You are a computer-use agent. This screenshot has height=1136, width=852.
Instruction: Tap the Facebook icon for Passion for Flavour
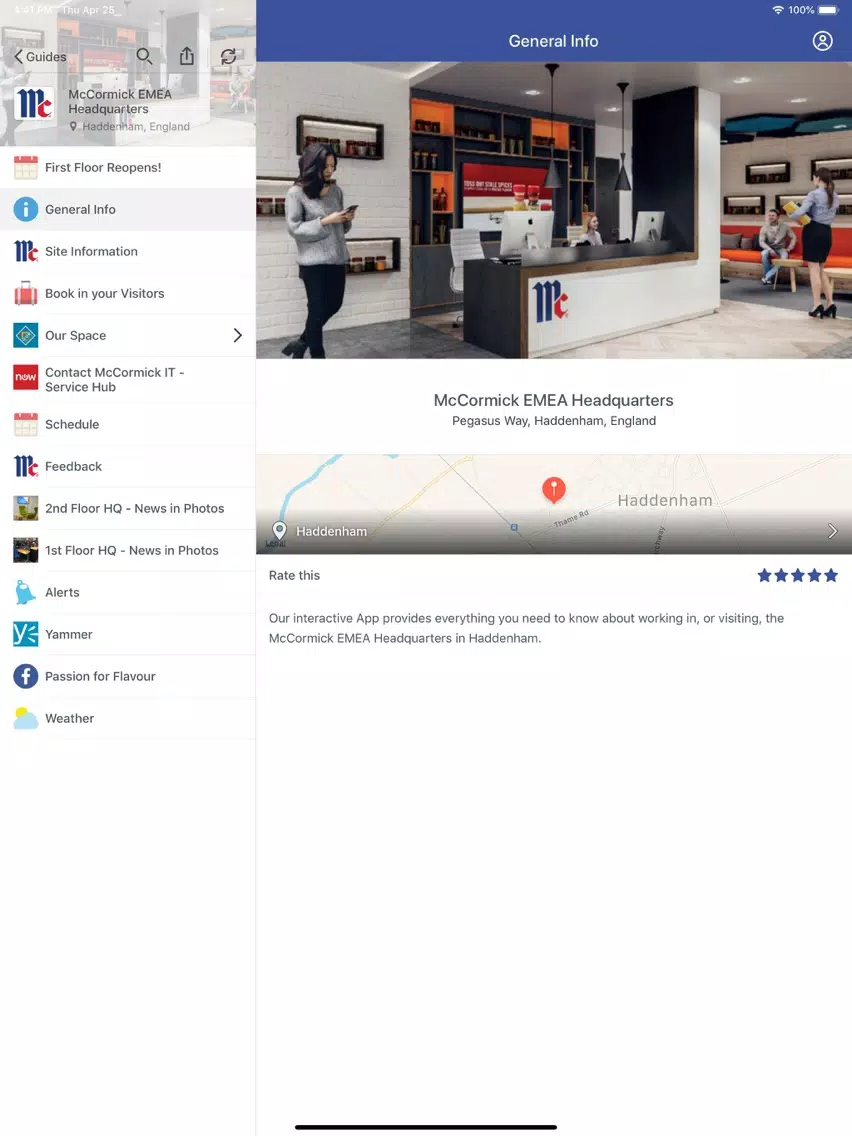(x=25, y=677)
